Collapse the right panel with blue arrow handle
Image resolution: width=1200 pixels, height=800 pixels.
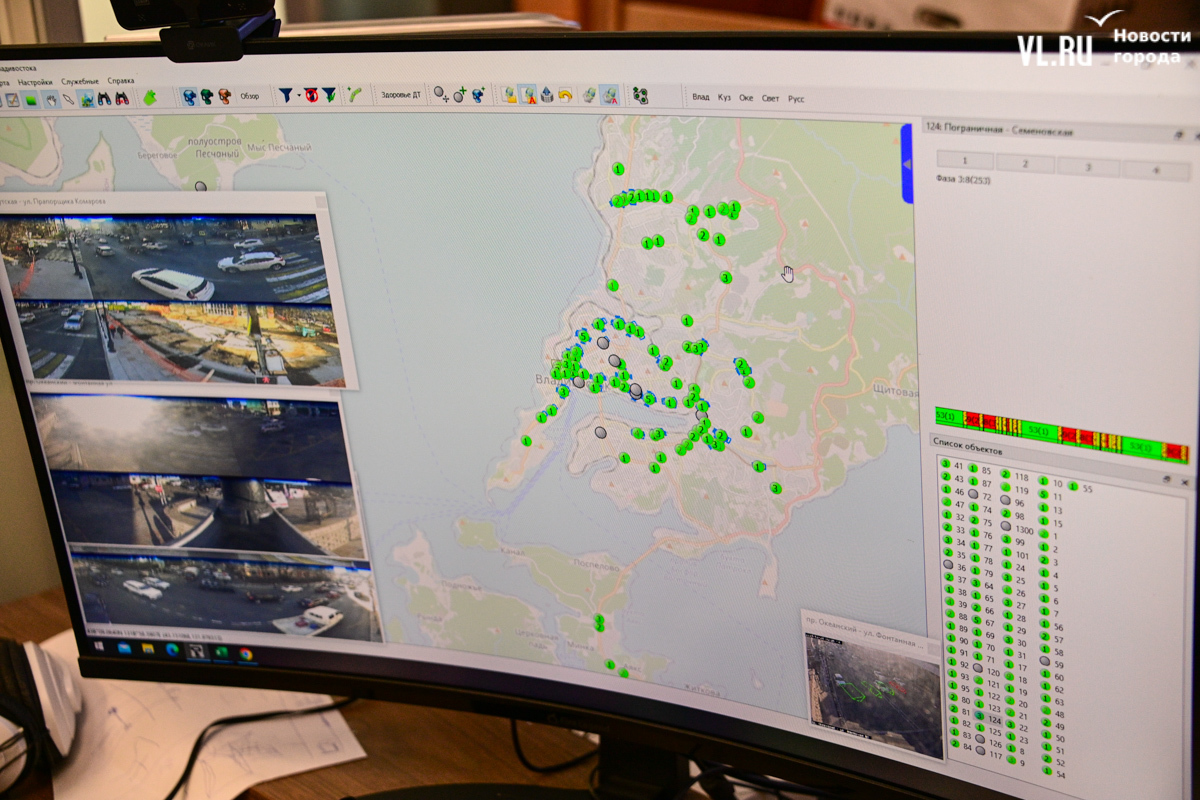tap(907, 164)
